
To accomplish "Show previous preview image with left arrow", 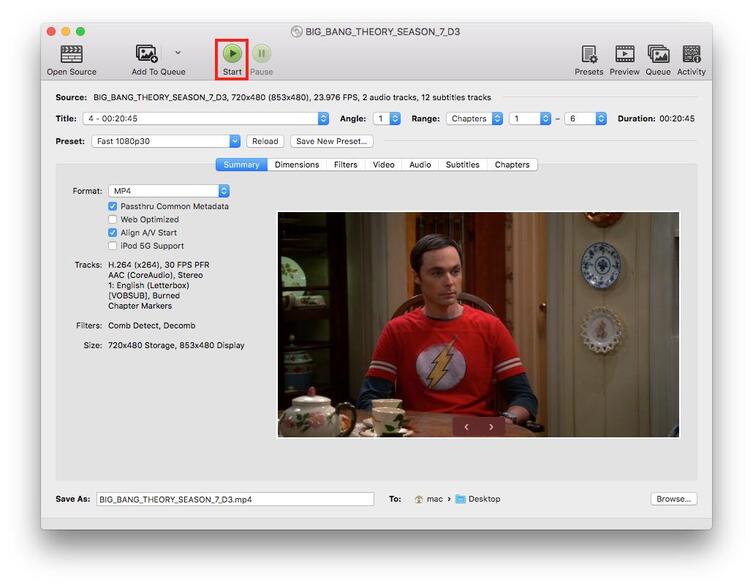I will coord(466,427).
